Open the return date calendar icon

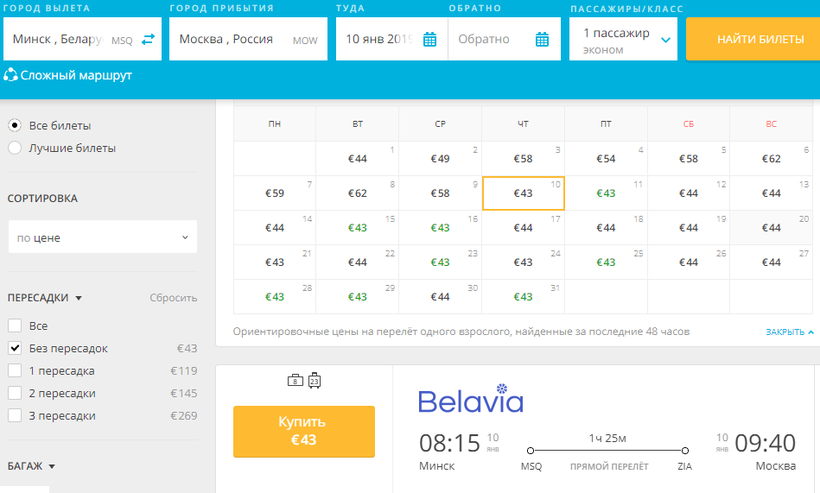(x=541, y=40)
